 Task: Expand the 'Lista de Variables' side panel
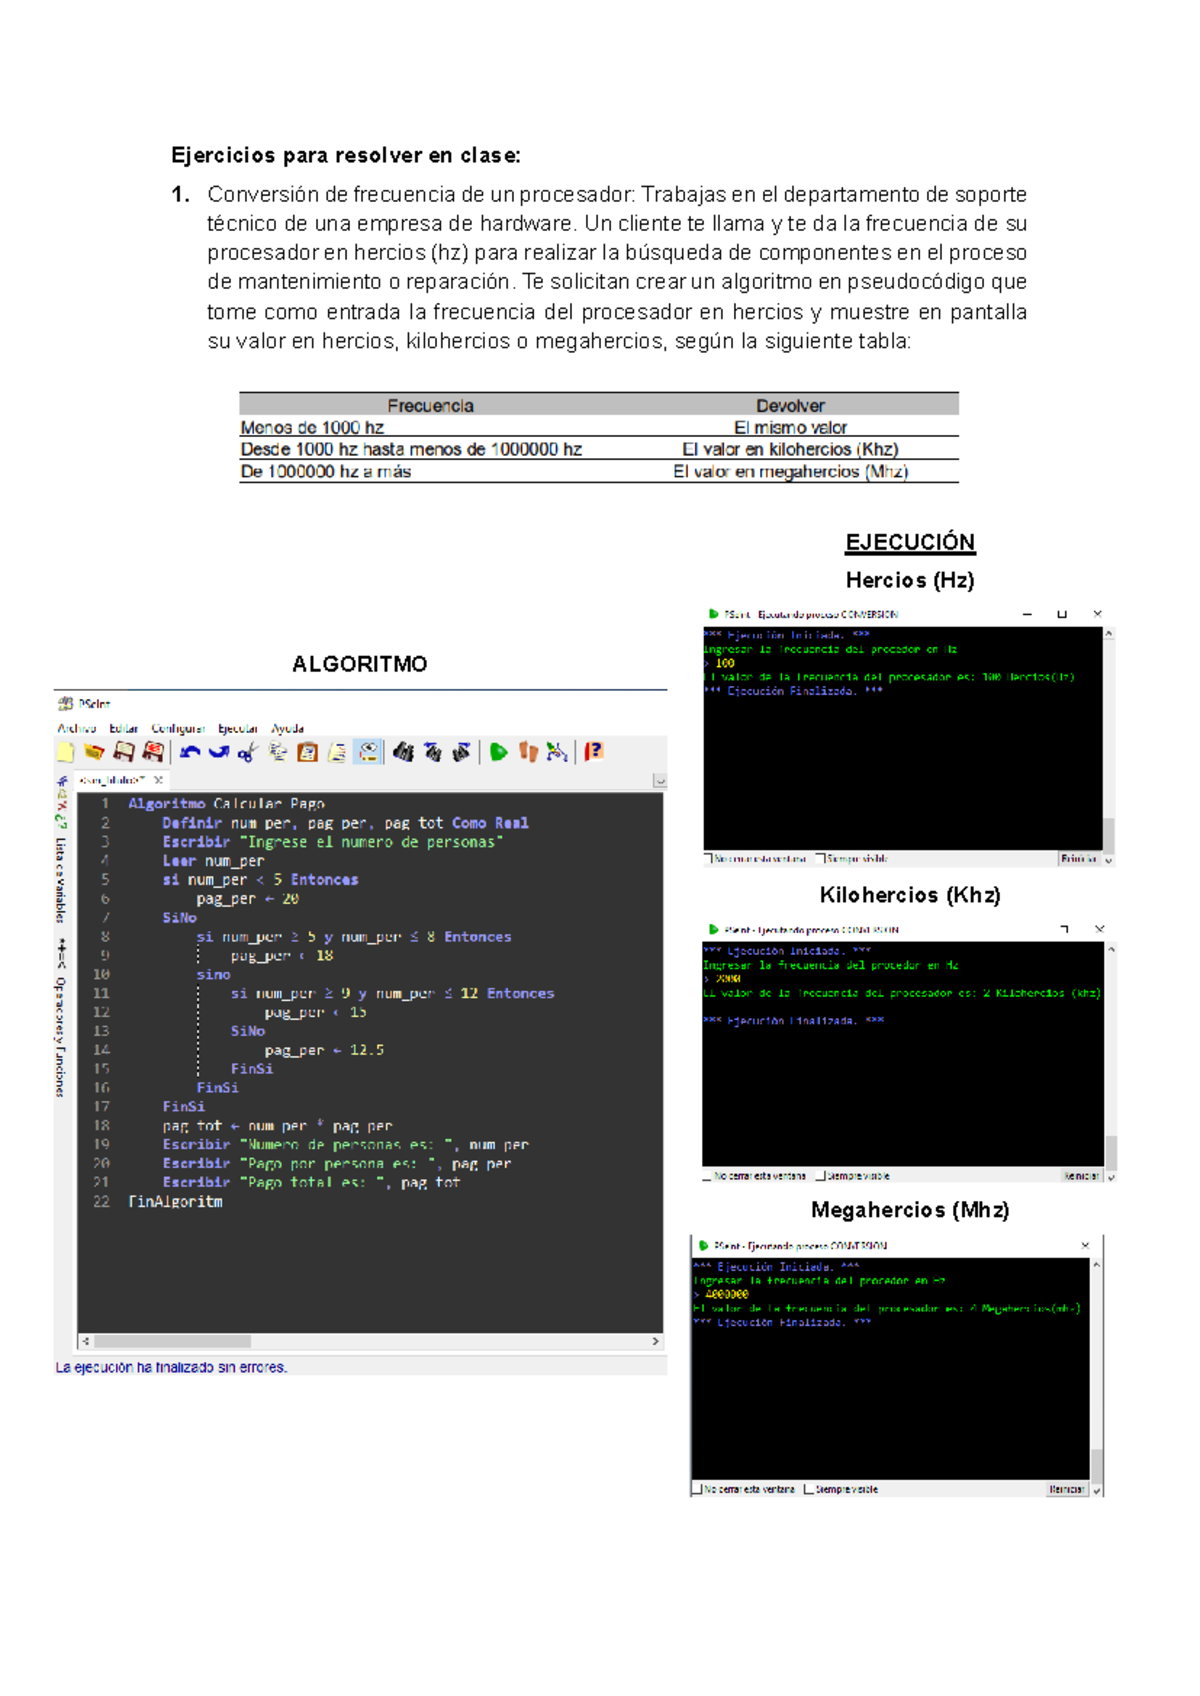61,880
